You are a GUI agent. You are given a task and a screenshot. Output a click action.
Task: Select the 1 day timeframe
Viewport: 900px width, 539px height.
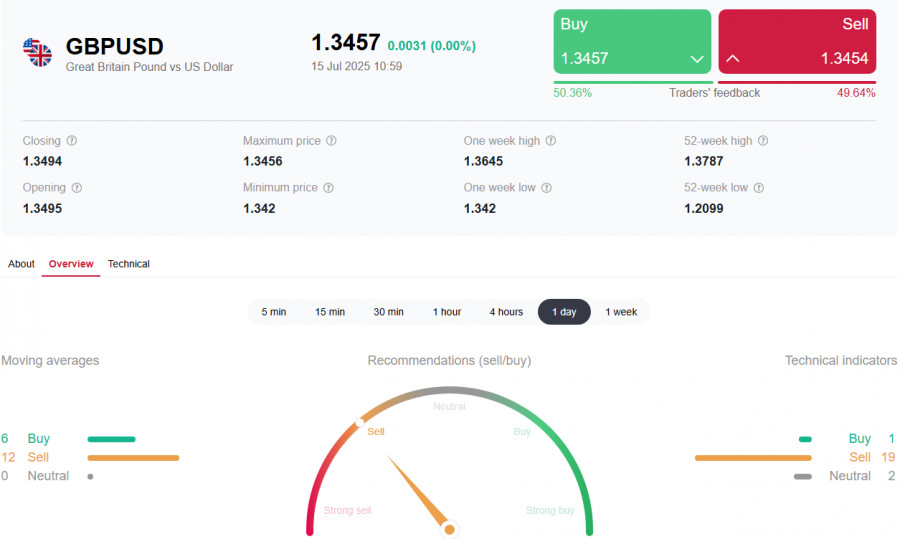(564, 312)
